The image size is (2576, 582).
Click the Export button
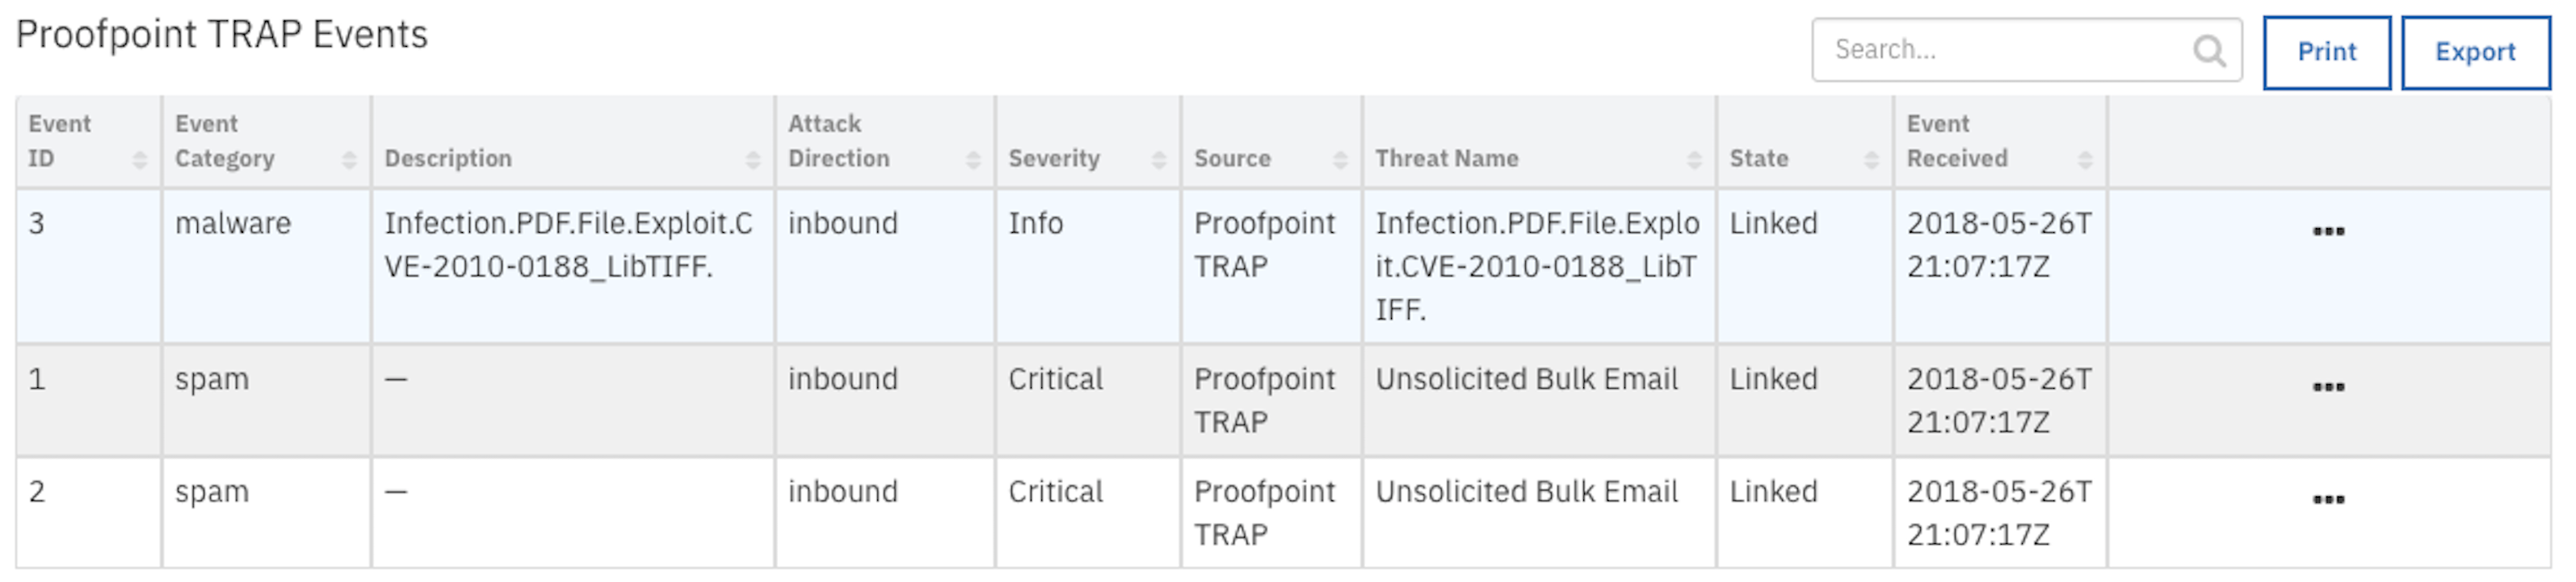[2475, 52]
